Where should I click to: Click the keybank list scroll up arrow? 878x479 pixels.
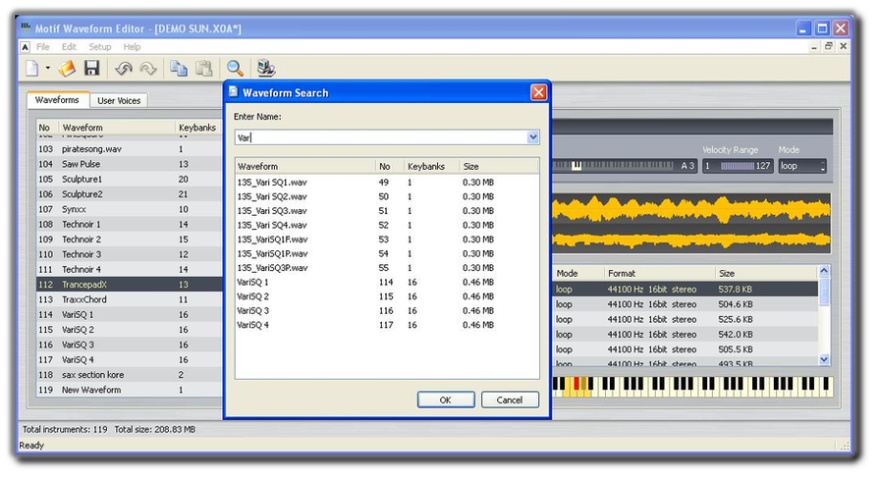click(x=824, y=272)
